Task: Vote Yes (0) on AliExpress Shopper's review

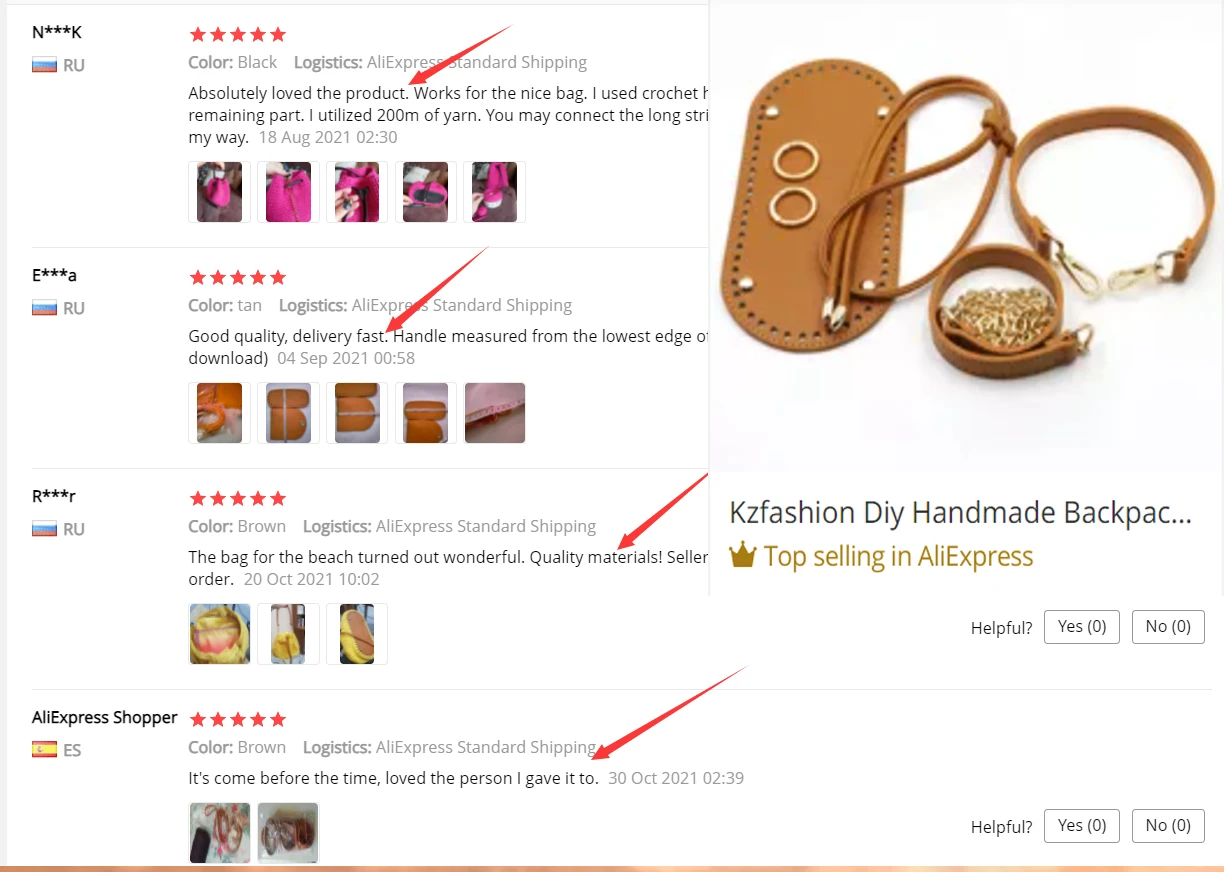Action: point(1082,826)
